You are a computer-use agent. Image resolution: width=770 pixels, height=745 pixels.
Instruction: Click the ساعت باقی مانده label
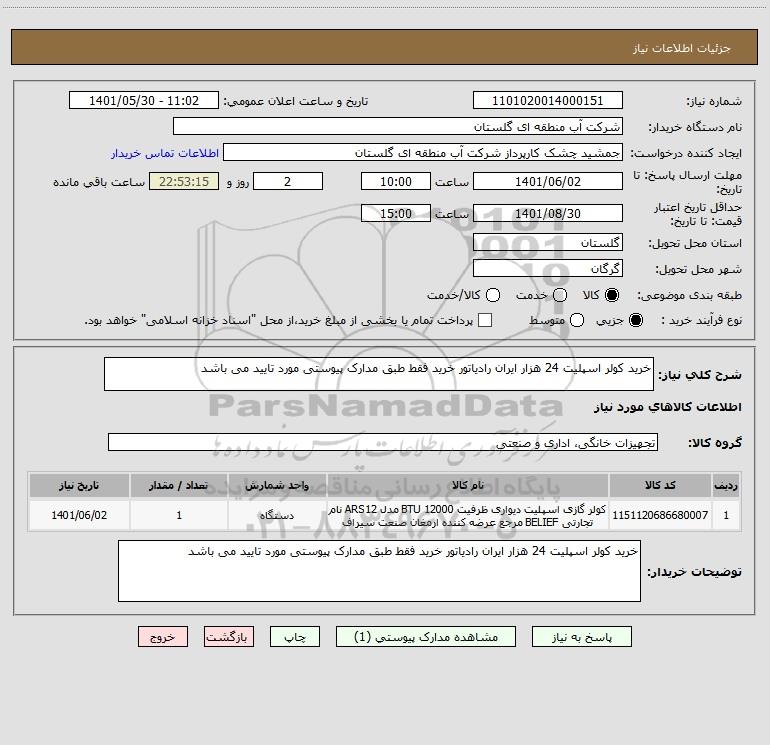(x=99, y=182)
